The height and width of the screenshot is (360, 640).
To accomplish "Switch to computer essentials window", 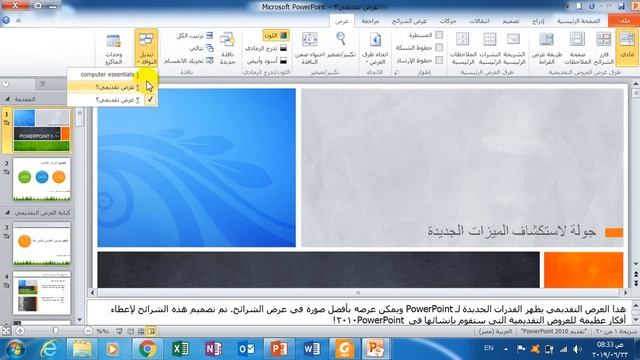I will click(112, 74).
